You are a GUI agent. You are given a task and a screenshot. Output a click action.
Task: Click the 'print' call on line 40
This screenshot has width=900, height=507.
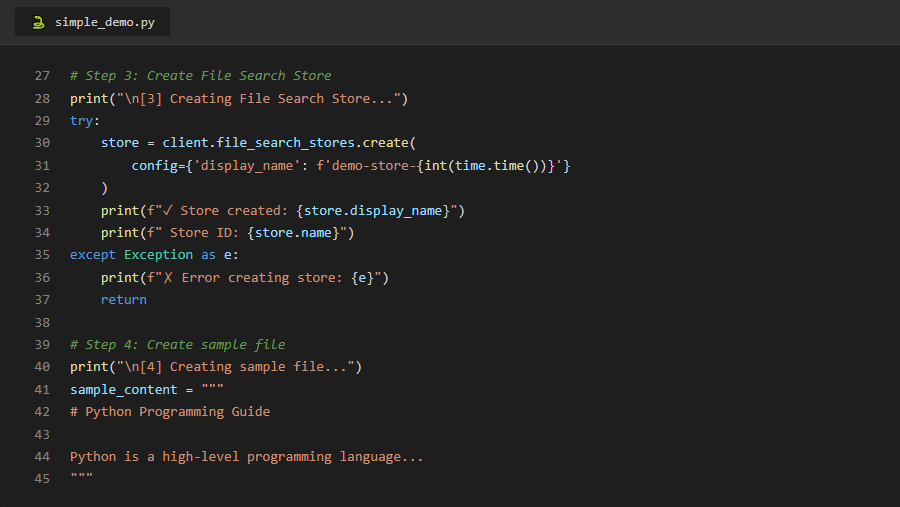(89, 367)
